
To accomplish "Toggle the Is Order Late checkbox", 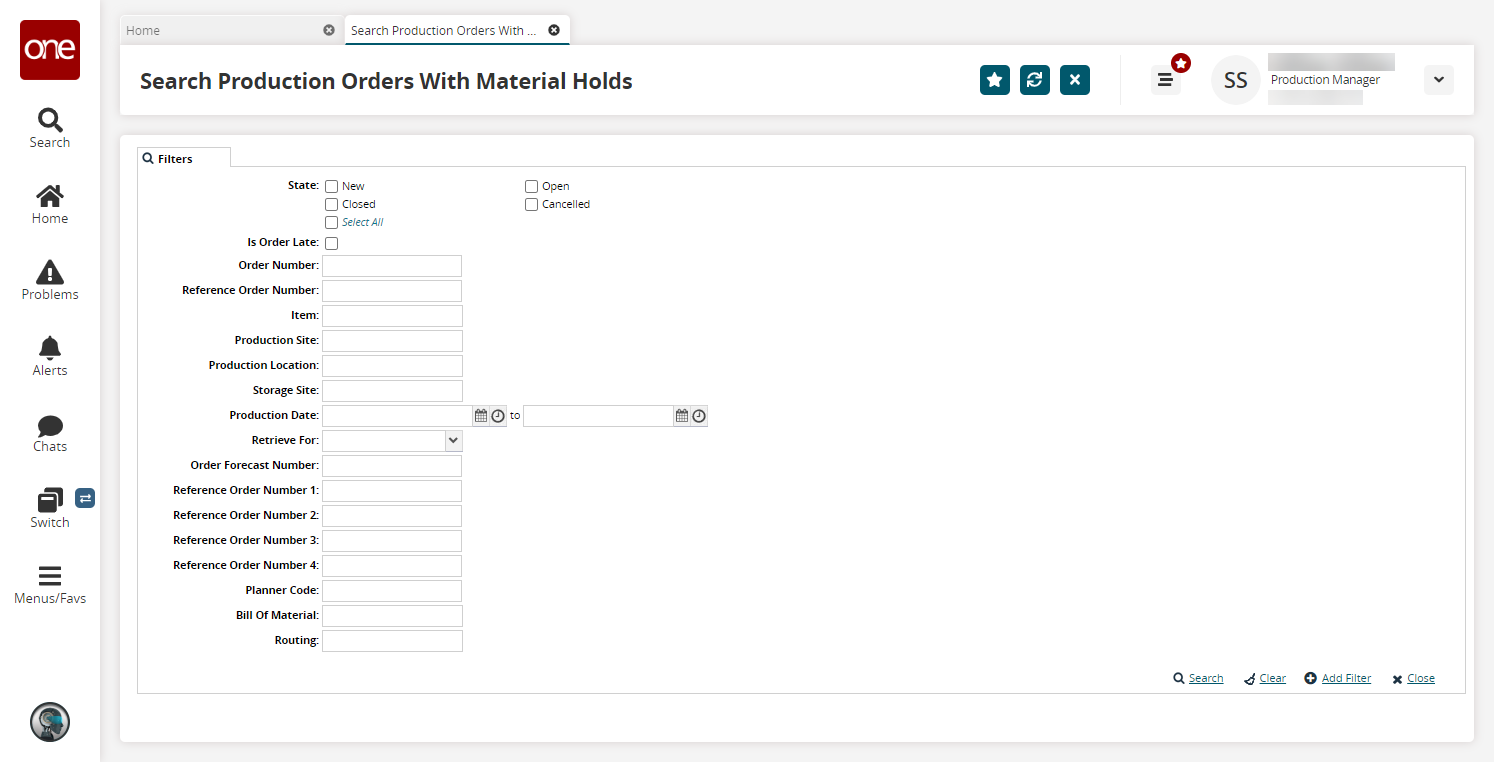I will click(x=332, y=243).
